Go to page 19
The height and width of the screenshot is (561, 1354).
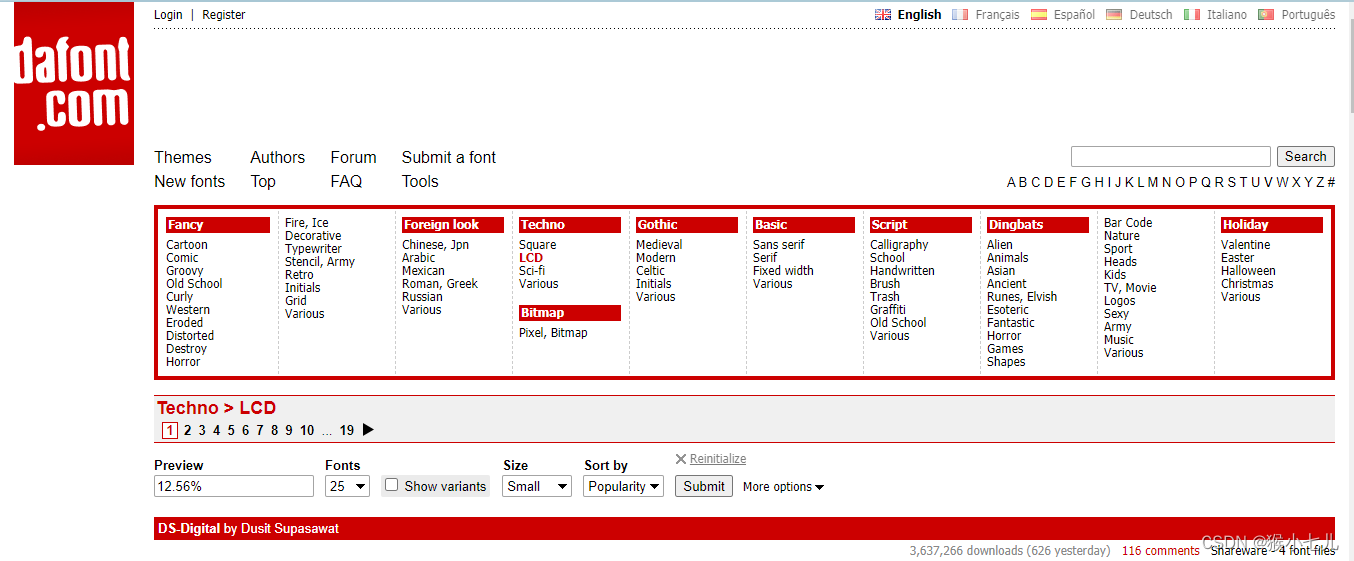click(x=347, y=430)
